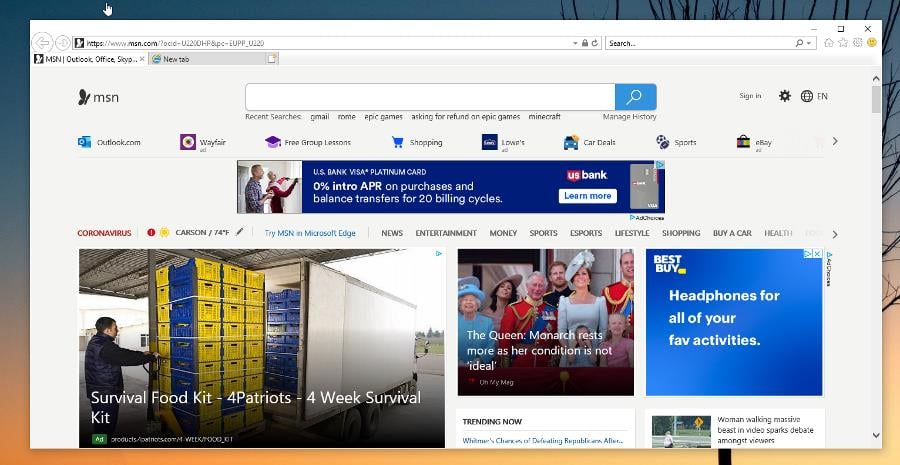This screenshot has height=465, width=900.
Task: Switch to the New tab
Action: [207, 59]
